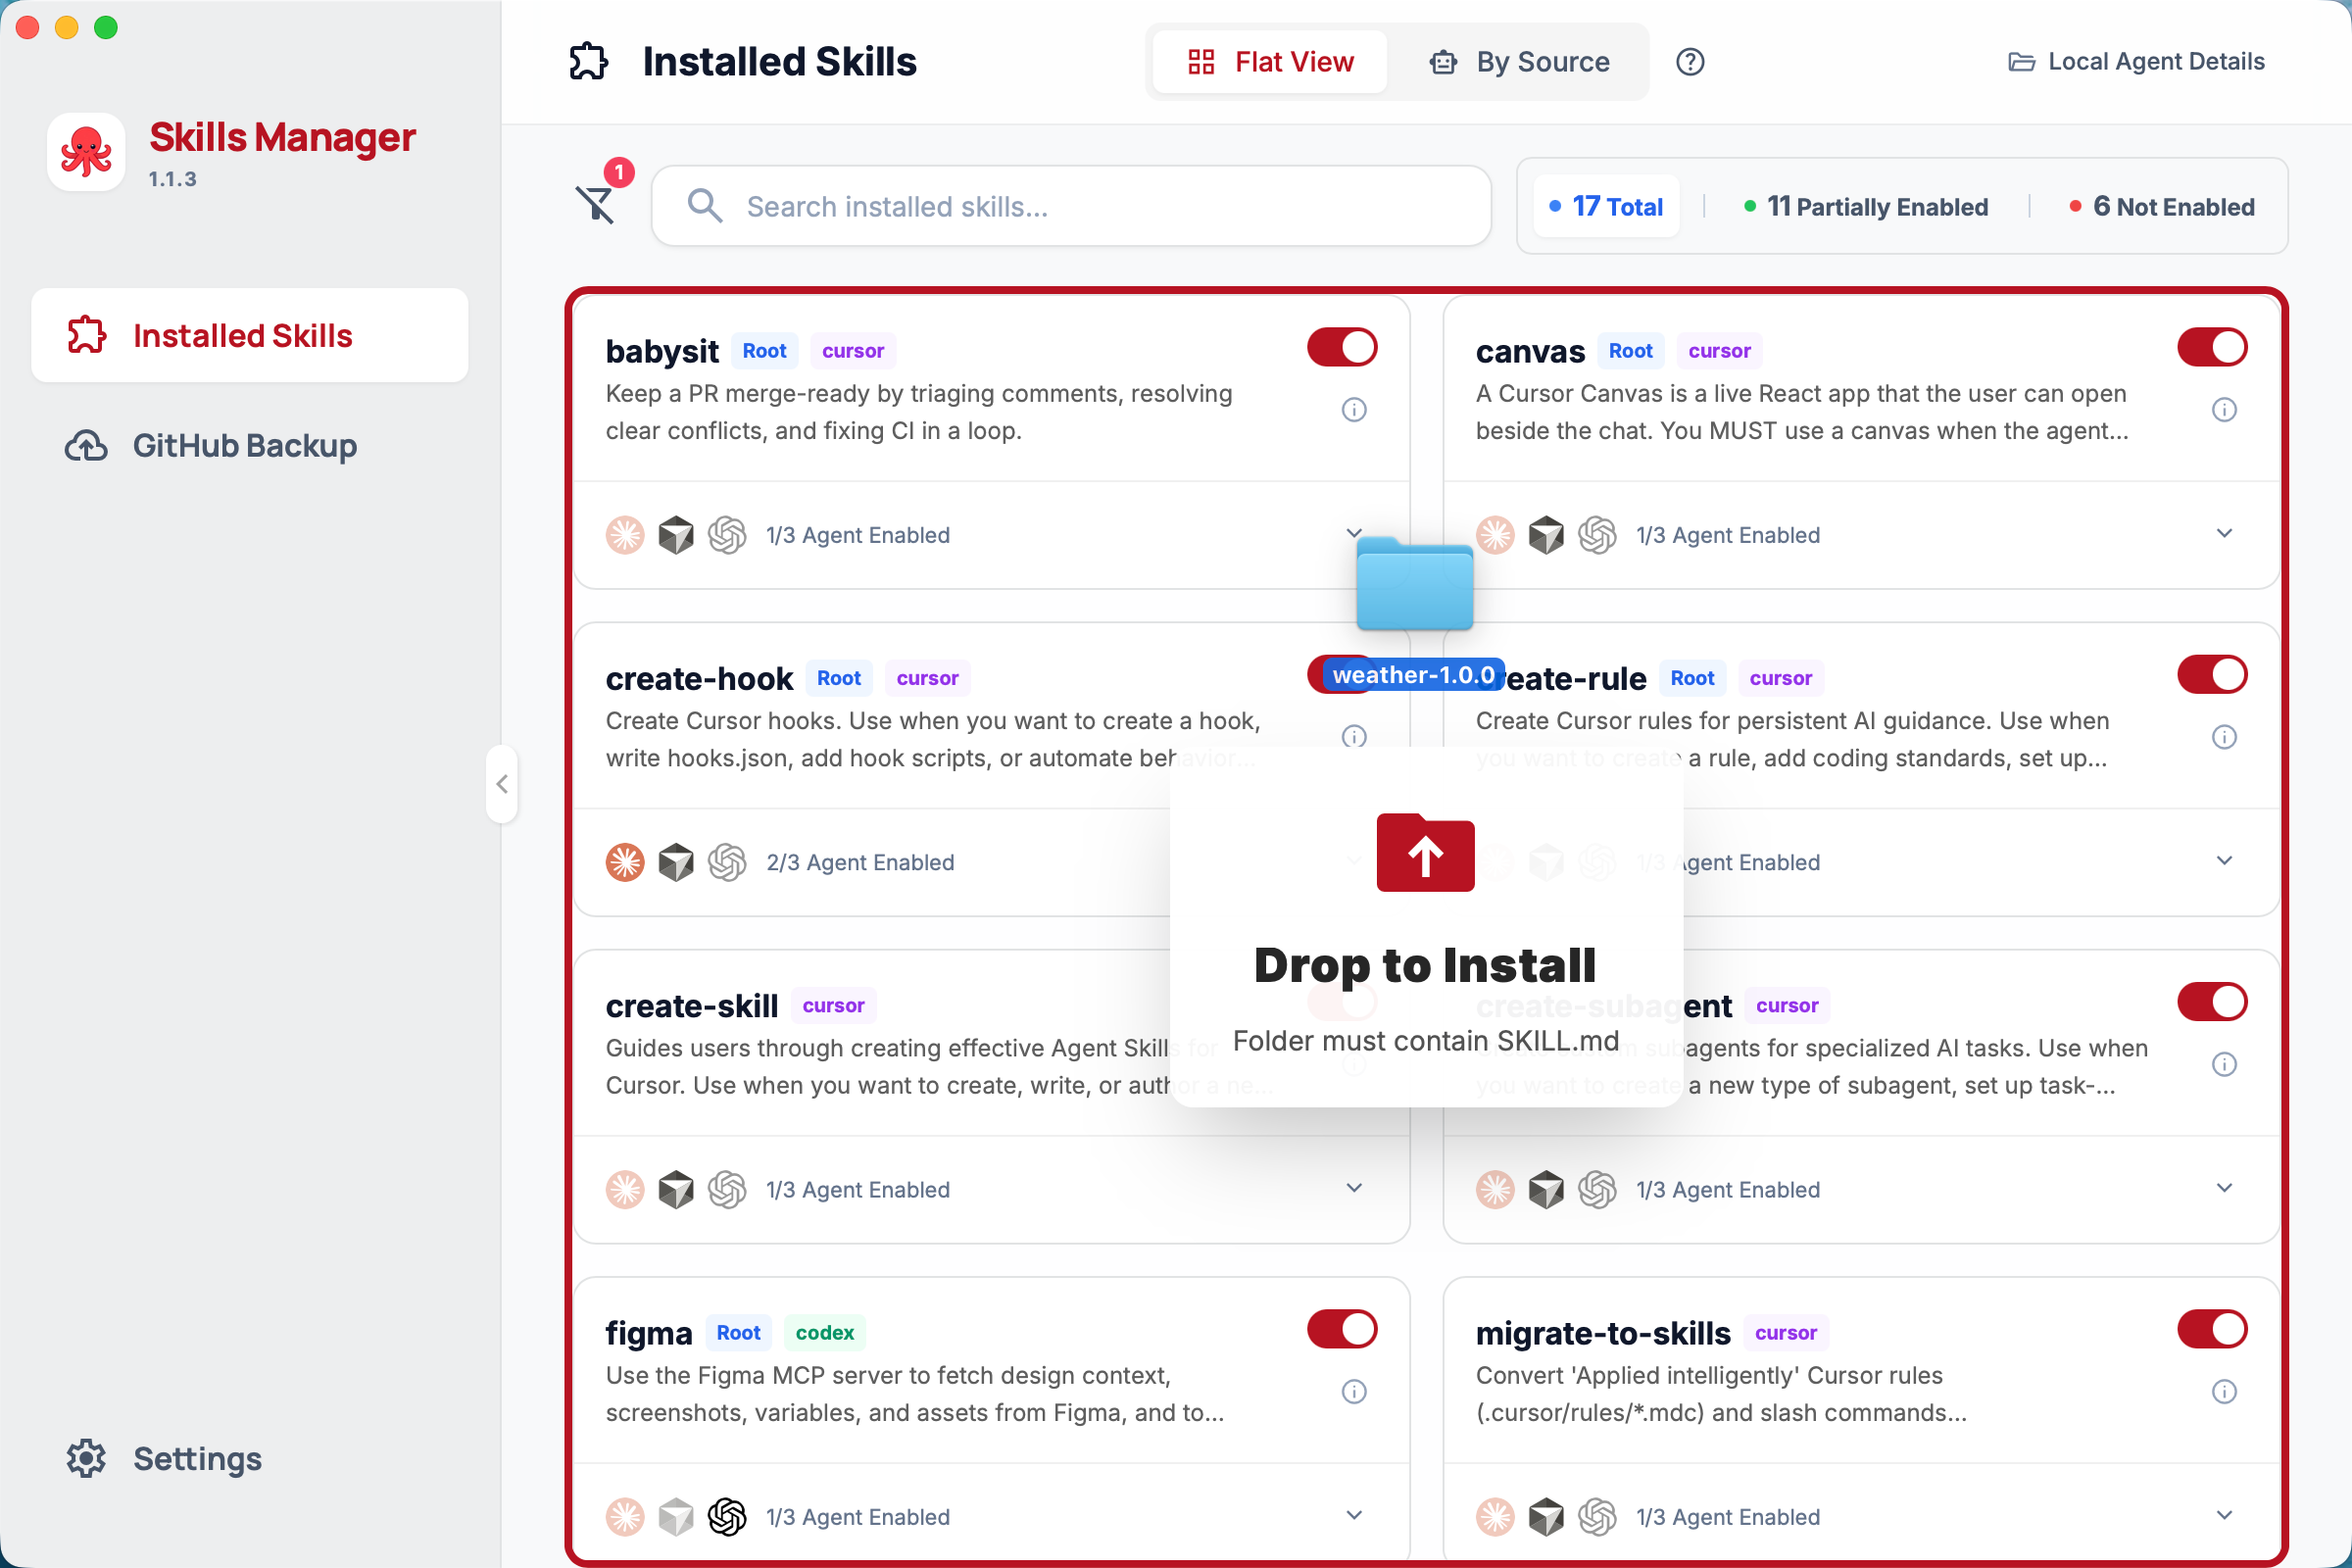Click the Cursor cube icon on babysit card

pos(676,535)
